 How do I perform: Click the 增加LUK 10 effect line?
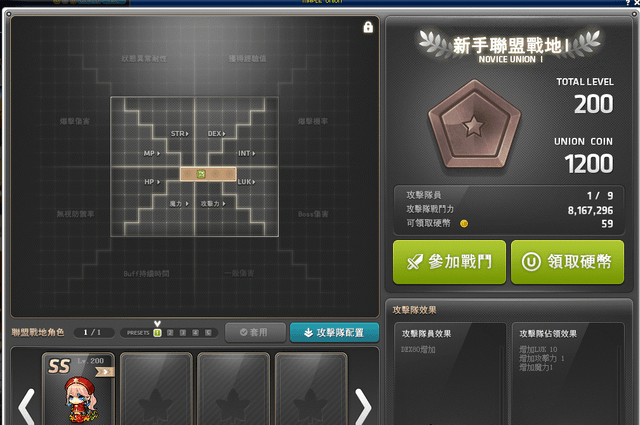coord(538,349)
